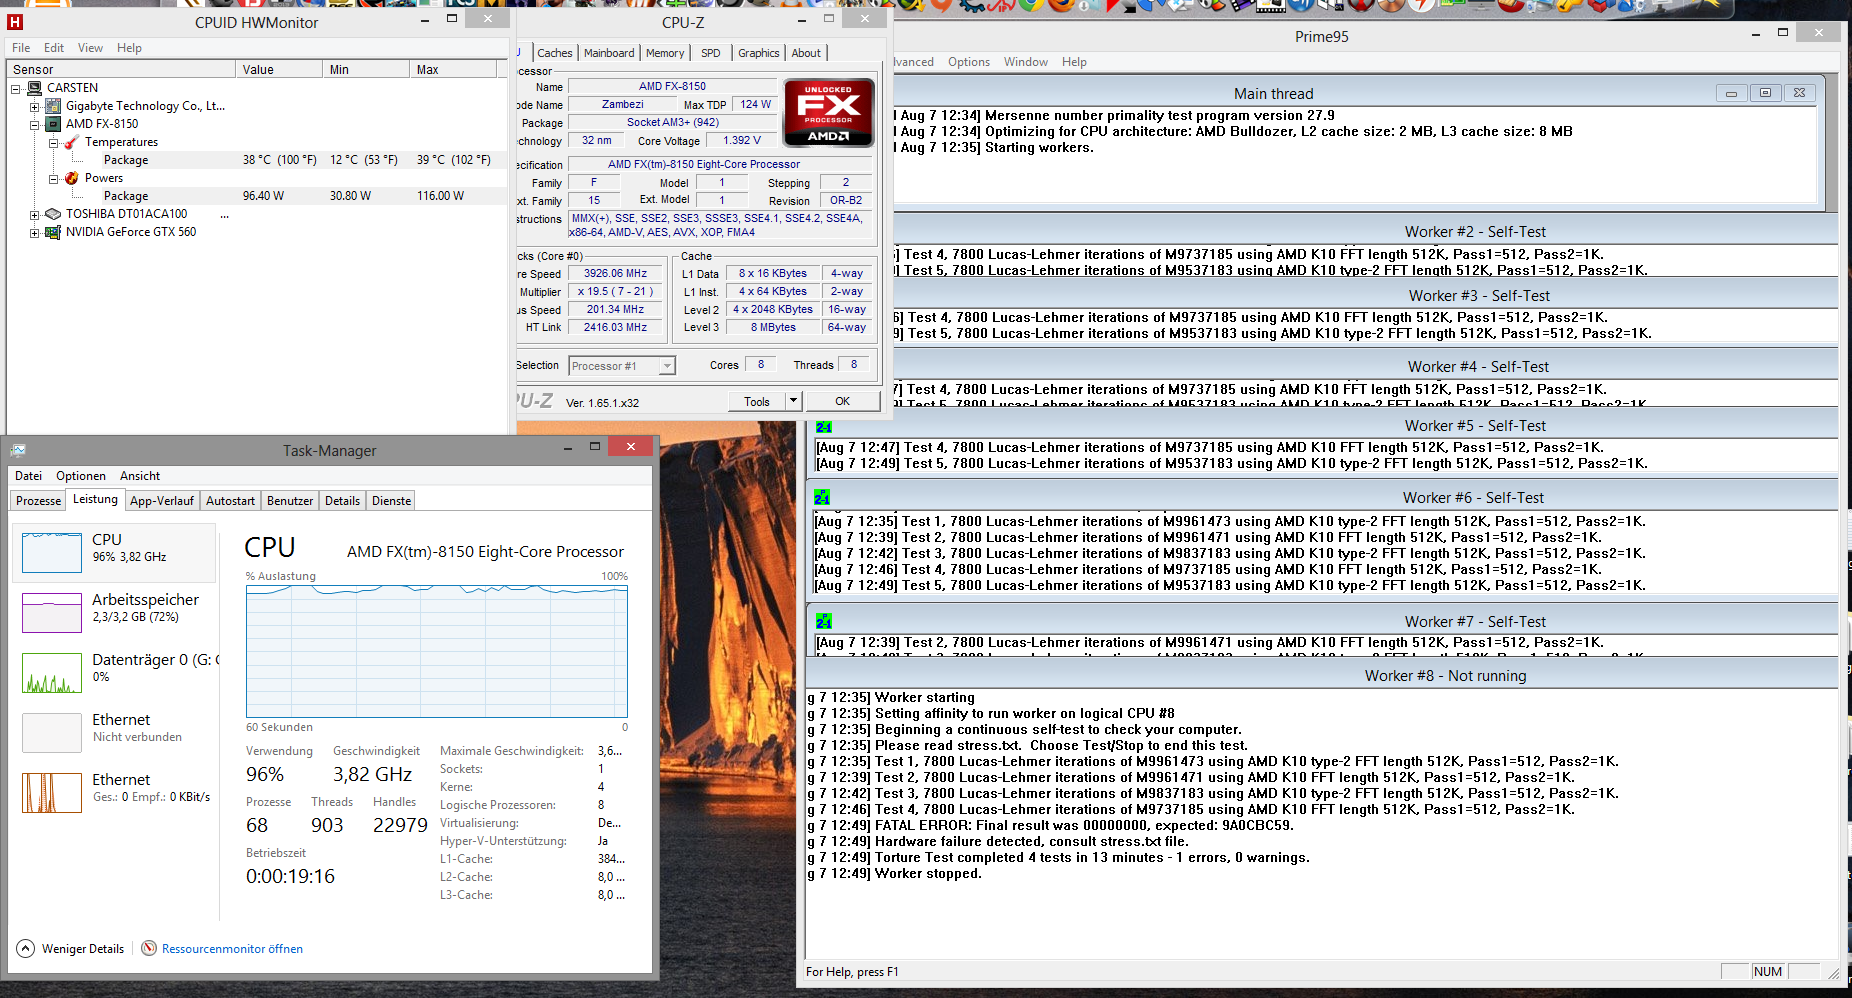Click the NVIDIA GeForce graphics card icon
The width and height of the screenshot is (1852, 998).
click(53, 232)
